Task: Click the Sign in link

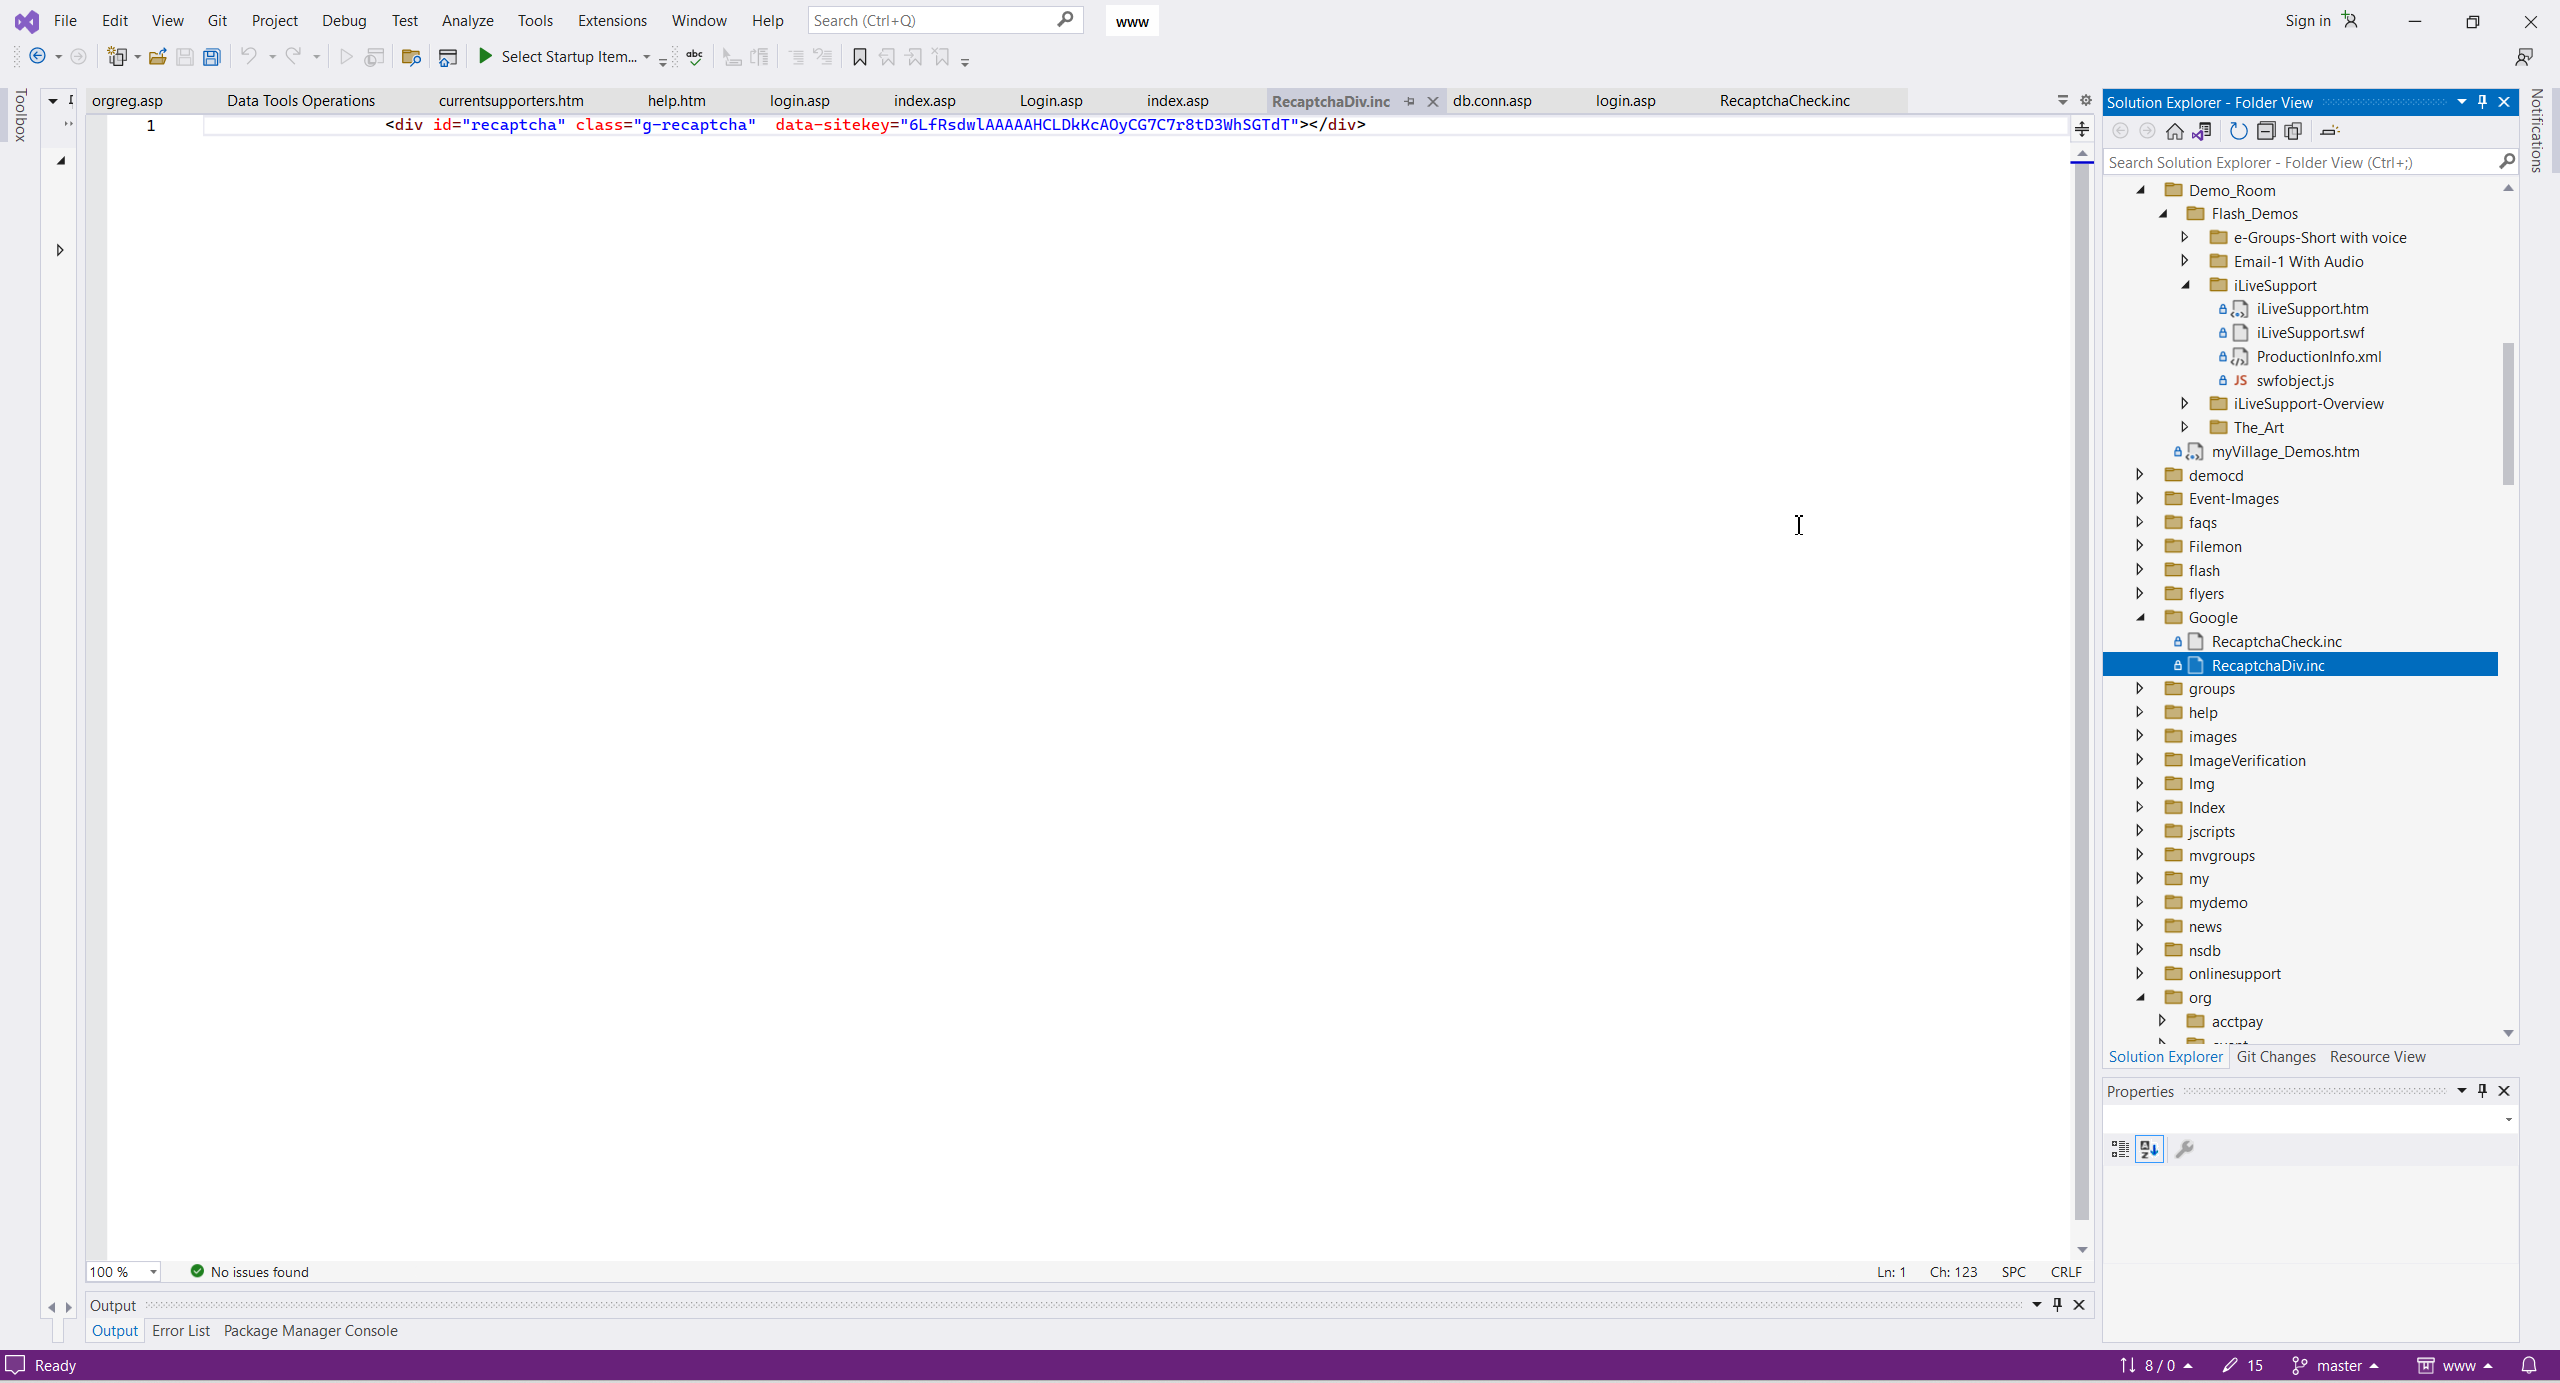Action: tap(2307, 20)
